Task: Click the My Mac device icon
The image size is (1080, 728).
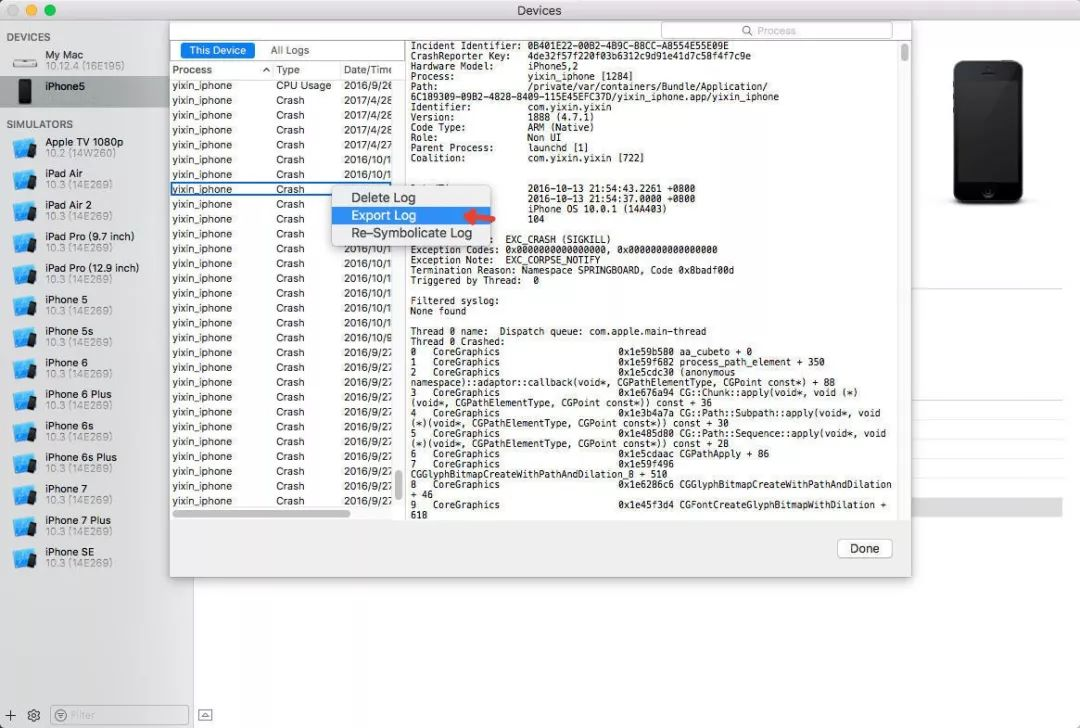Action: (25, 63)
